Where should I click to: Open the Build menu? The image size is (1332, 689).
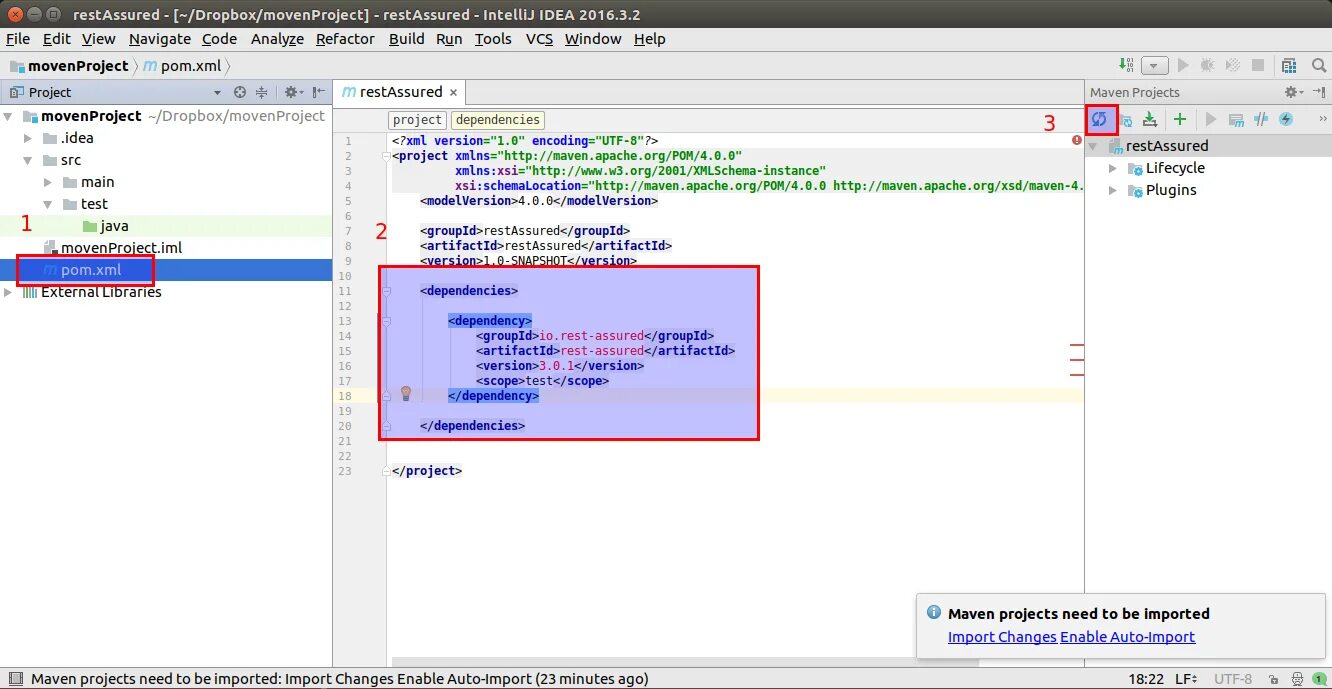click(x=407, y=39)
